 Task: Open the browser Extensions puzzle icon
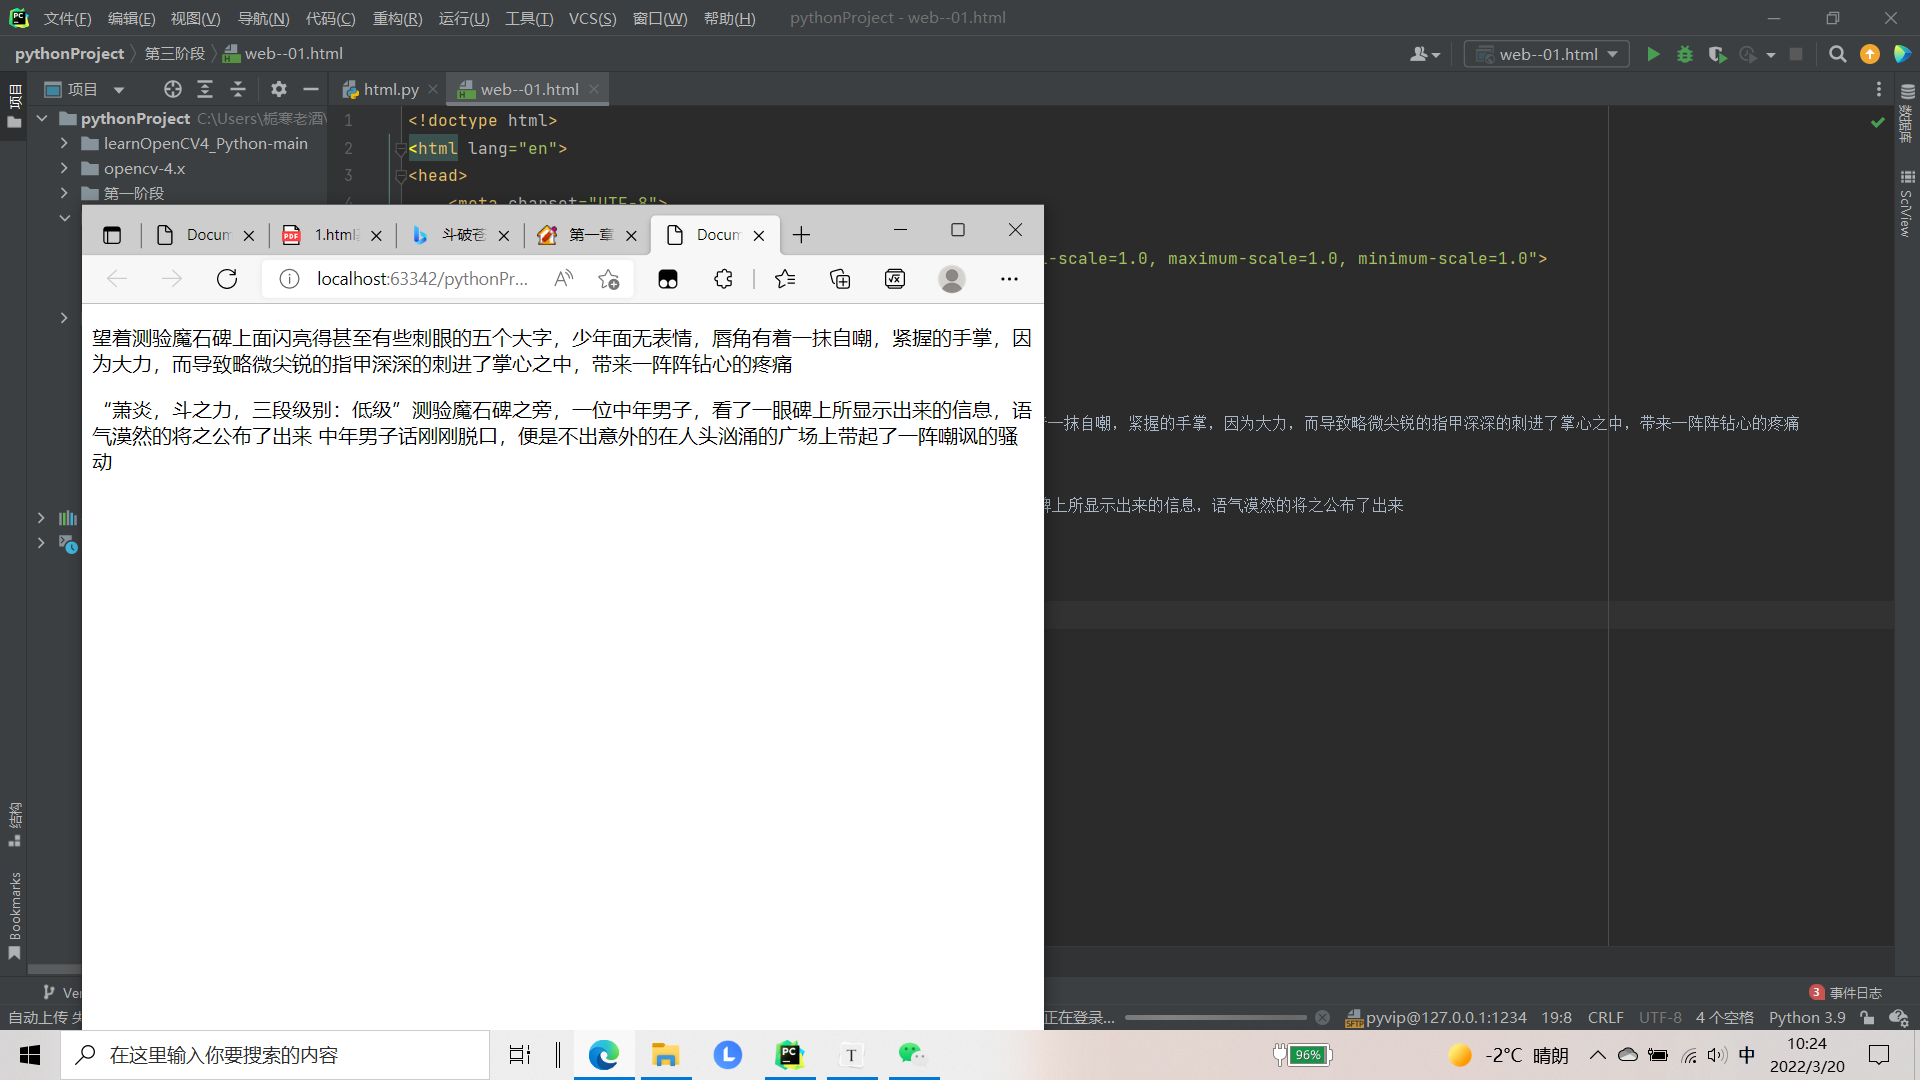723,279
